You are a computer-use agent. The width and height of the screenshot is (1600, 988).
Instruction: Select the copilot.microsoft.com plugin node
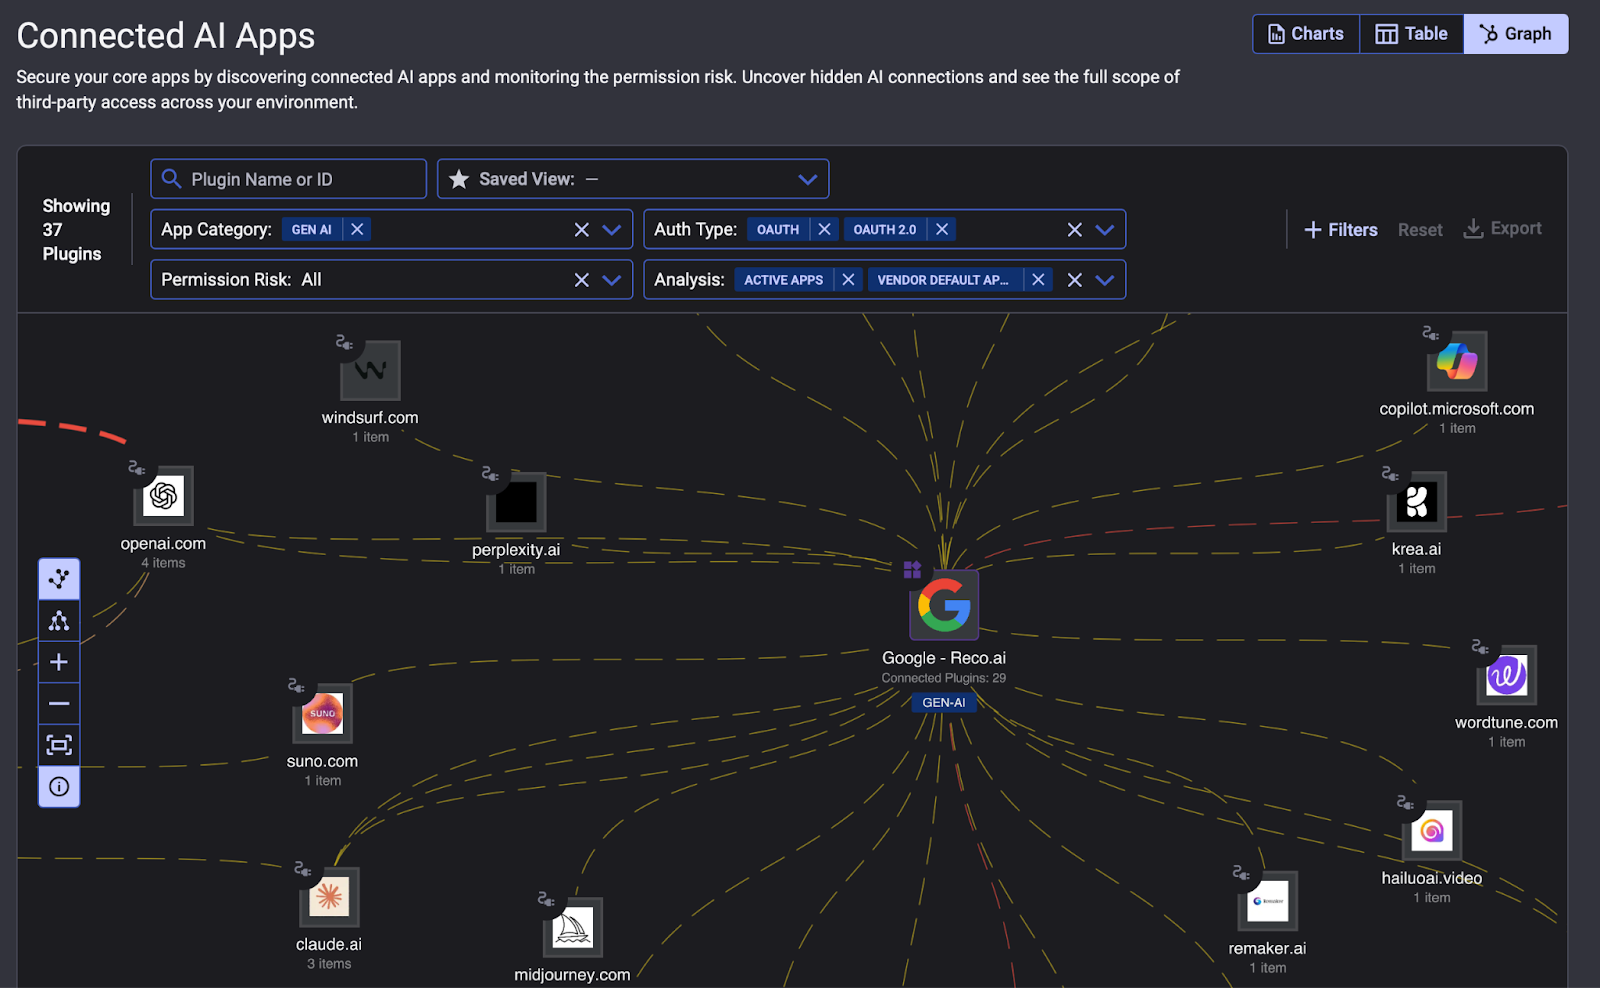tap(1457, 361)
